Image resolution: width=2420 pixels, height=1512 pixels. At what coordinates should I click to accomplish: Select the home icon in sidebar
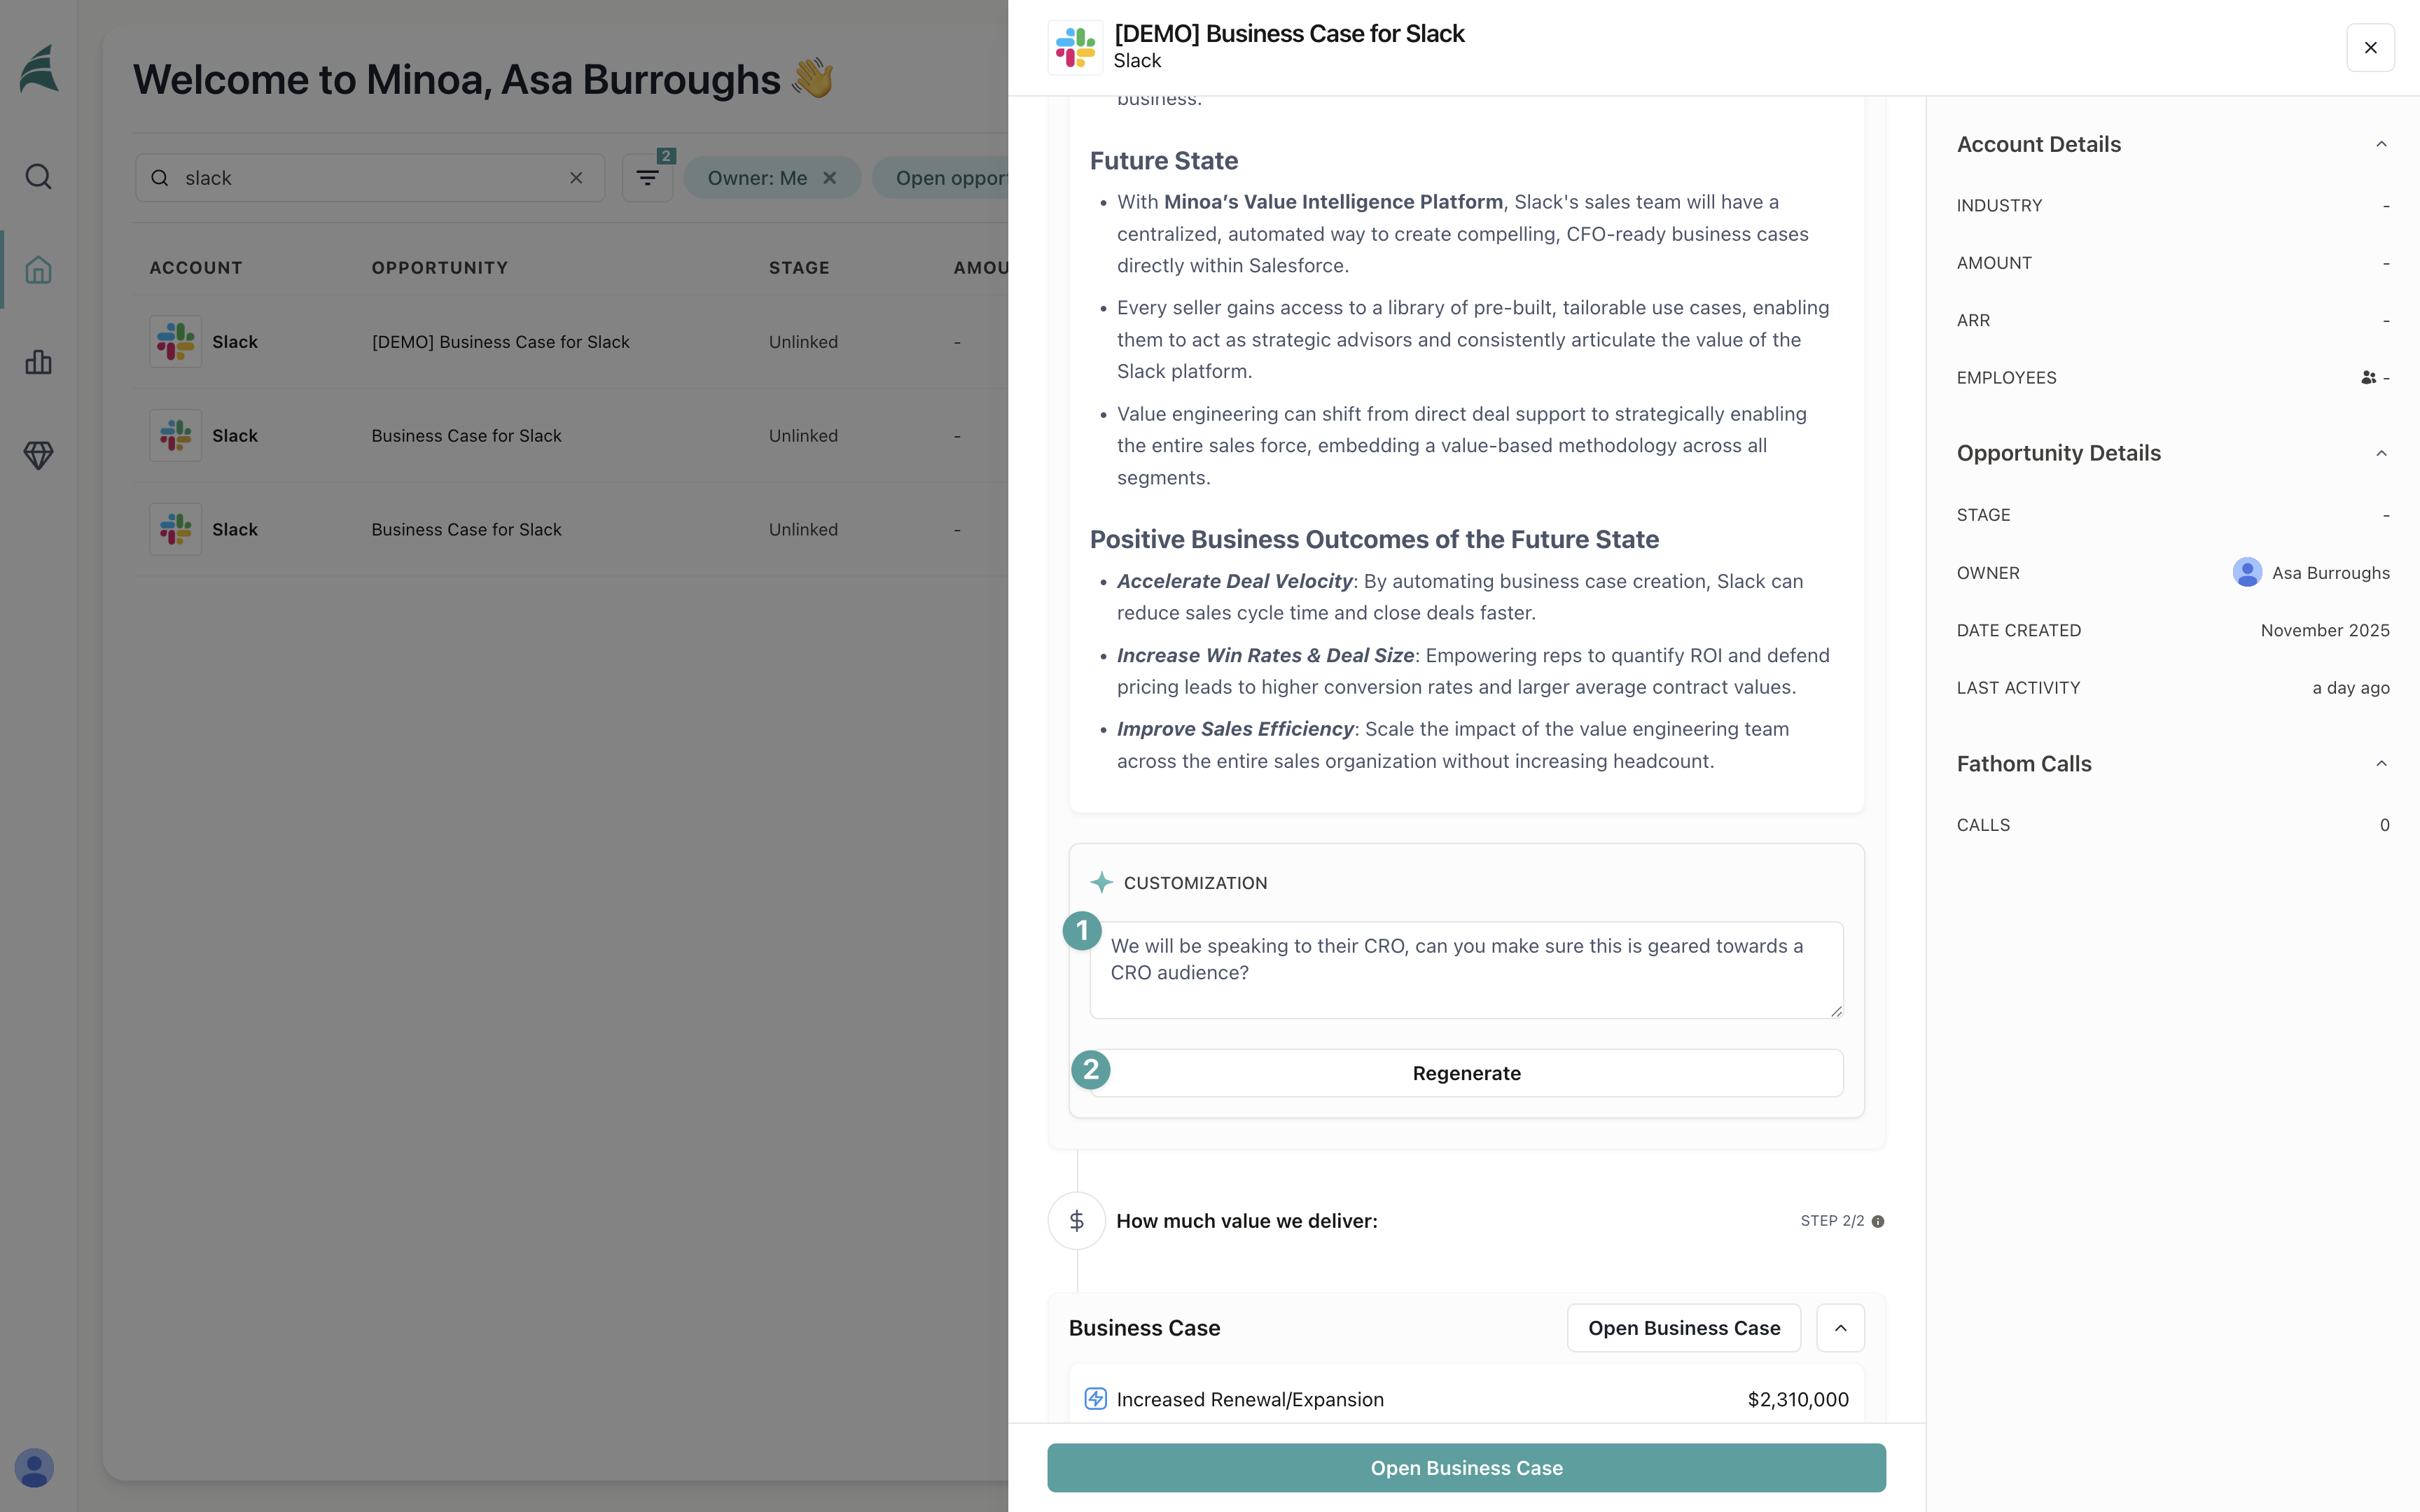coord(39,269)
